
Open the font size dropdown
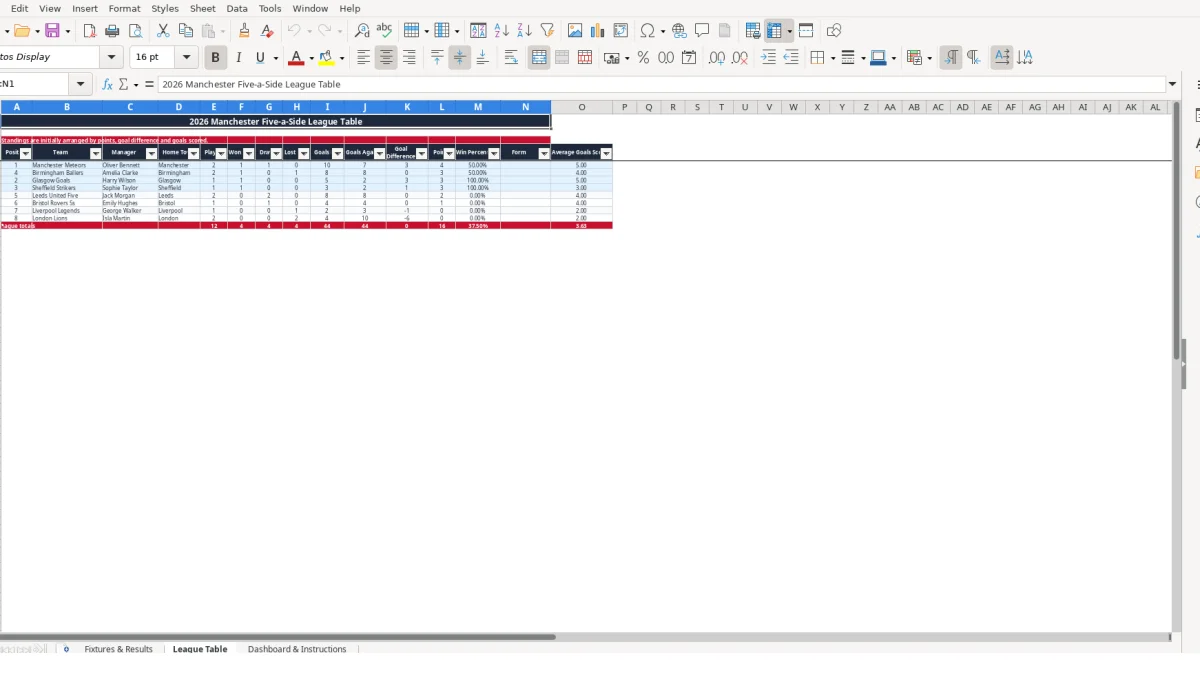click(x=187, y=58)
